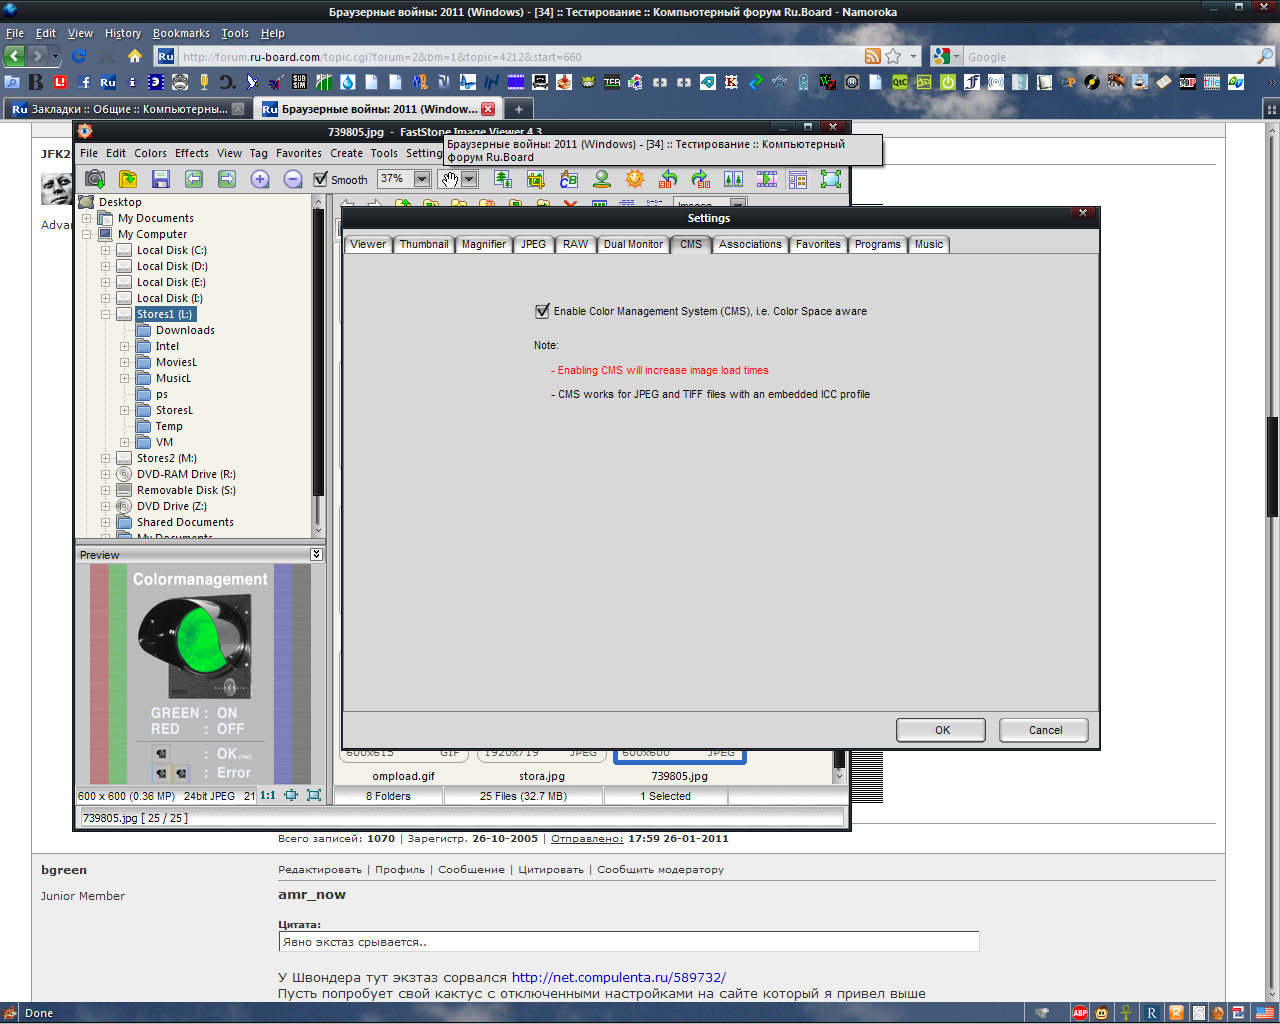Click the Редактировать link
Image resolution: width=1280 pixels, height=1024 pixels.
point(320,870)
